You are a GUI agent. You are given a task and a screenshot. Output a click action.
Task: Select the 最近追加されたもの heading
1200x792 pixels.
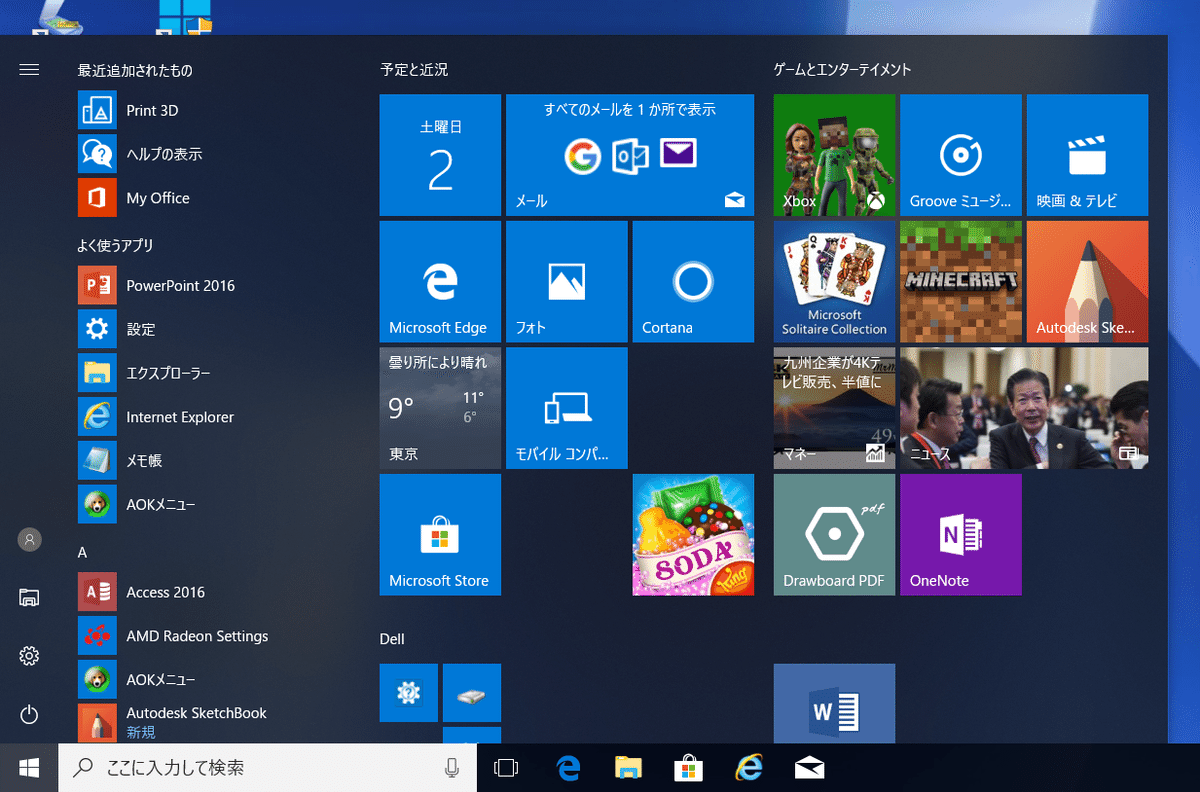pos(135,70)
